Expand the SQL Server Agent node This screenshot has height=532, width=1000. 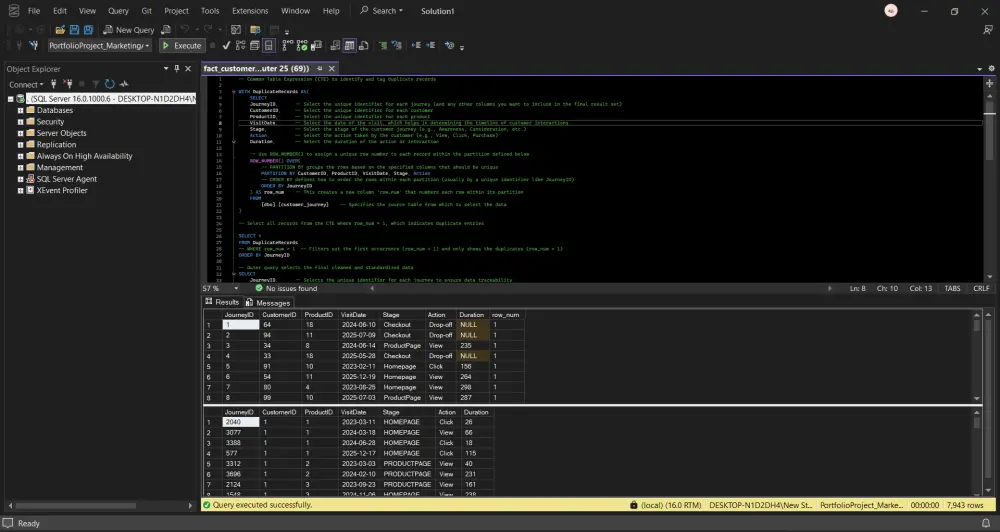(19, 179)
